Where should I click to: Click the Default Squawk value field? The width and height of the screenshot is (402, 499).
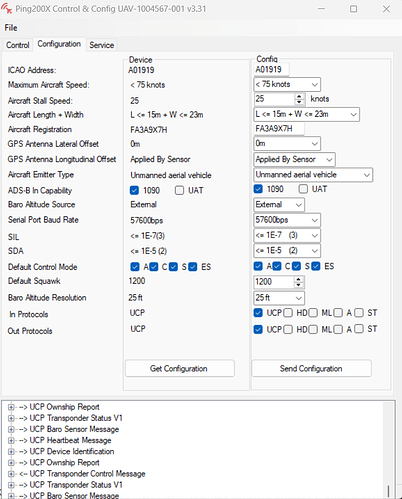[274, 282]
